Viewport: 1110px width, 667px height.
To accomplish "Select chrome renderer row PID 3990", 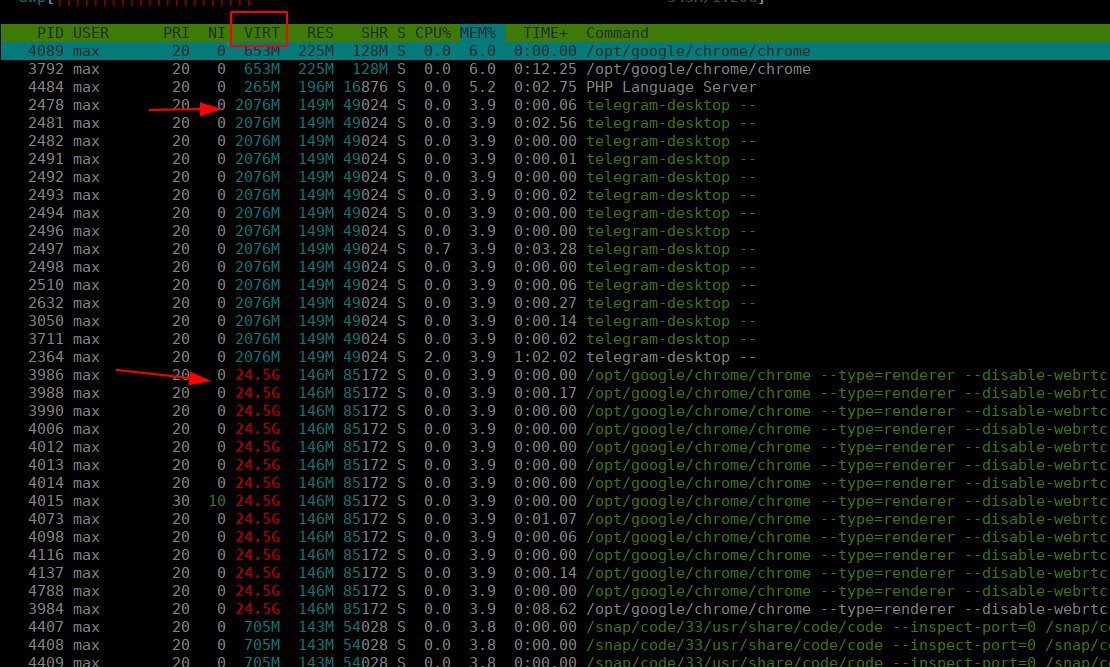I will pyautogui.click(x=555, y=411).
